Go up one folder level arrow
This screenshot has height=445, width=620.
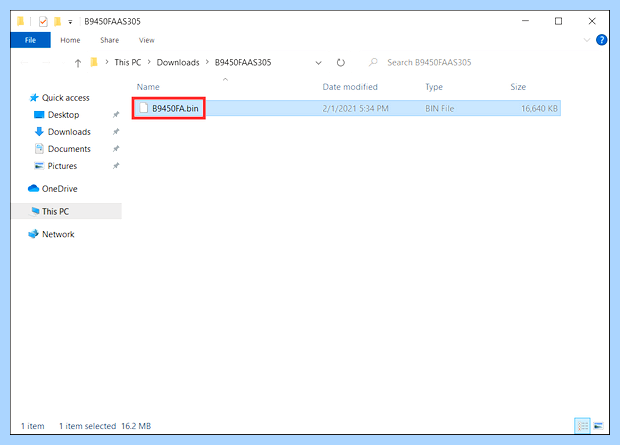[x=78, y=63]
